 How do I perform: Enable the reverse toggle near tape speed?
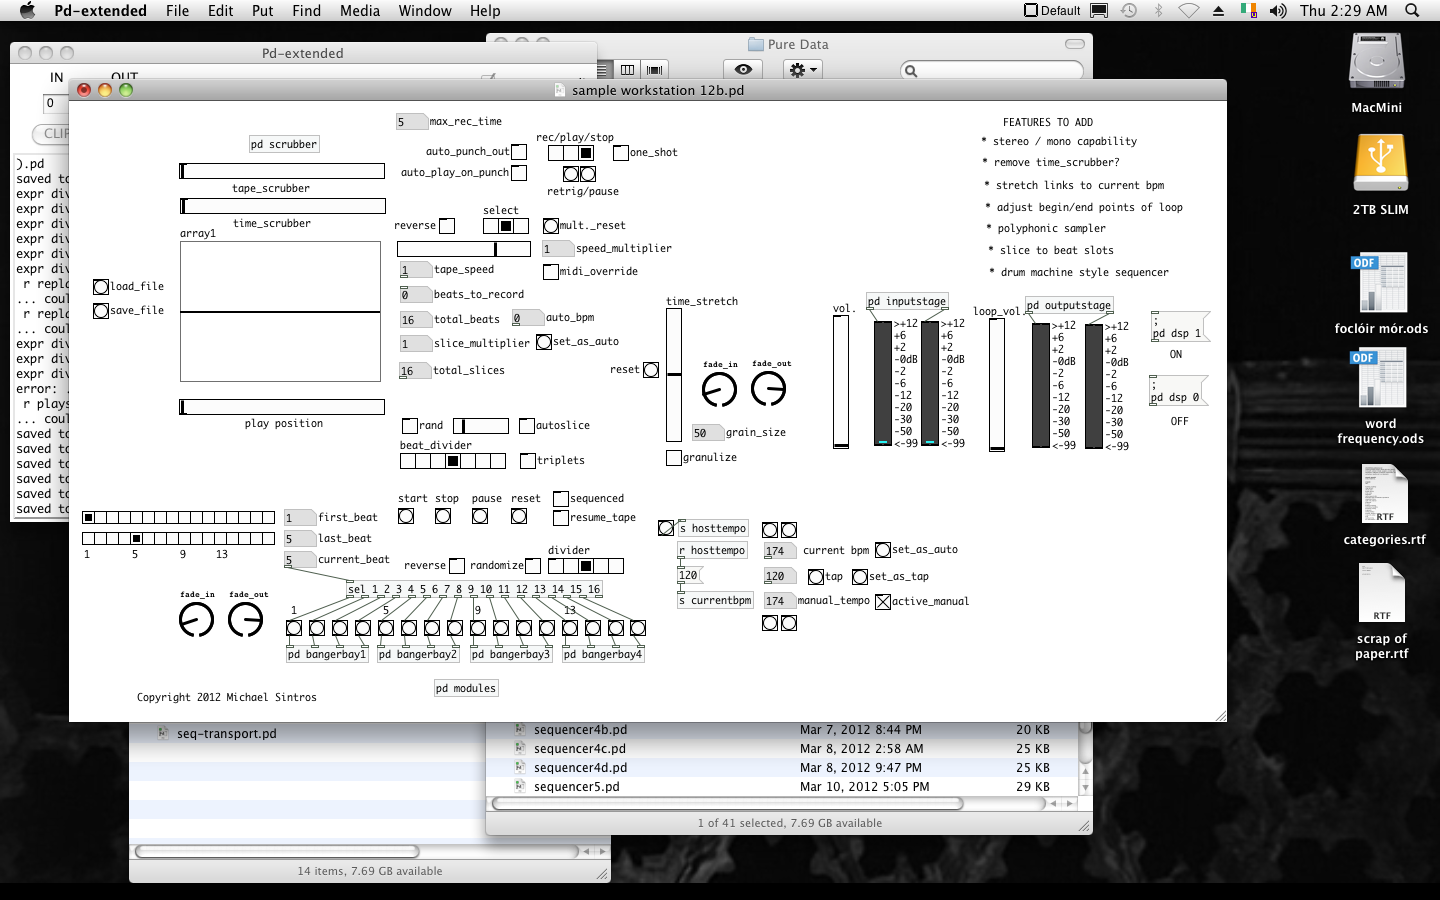[447, 226]
